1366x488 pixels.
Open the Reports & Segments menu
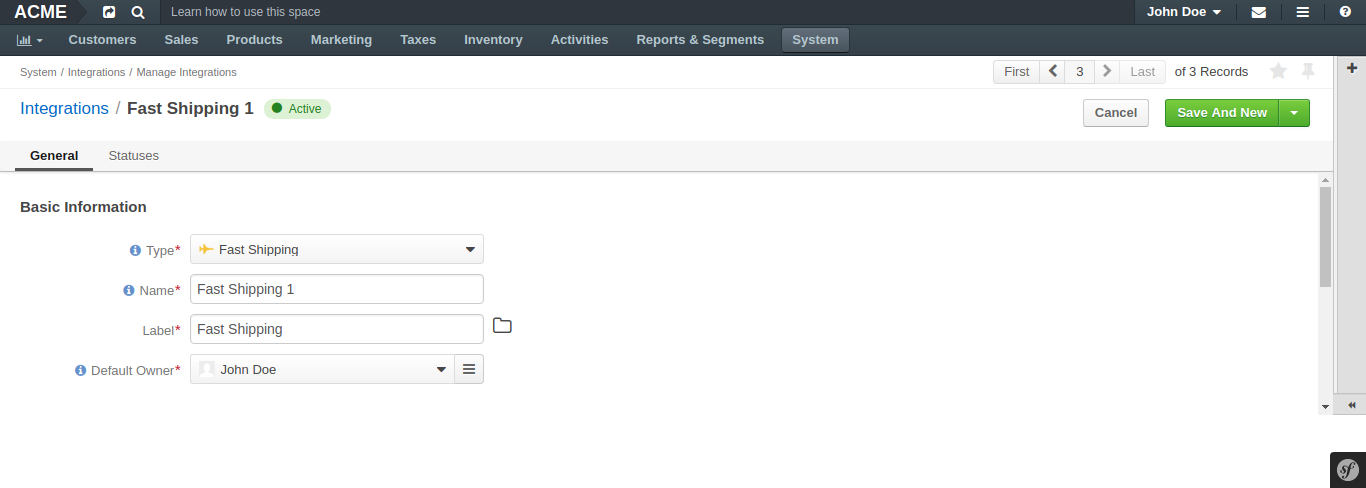[700, 40]
